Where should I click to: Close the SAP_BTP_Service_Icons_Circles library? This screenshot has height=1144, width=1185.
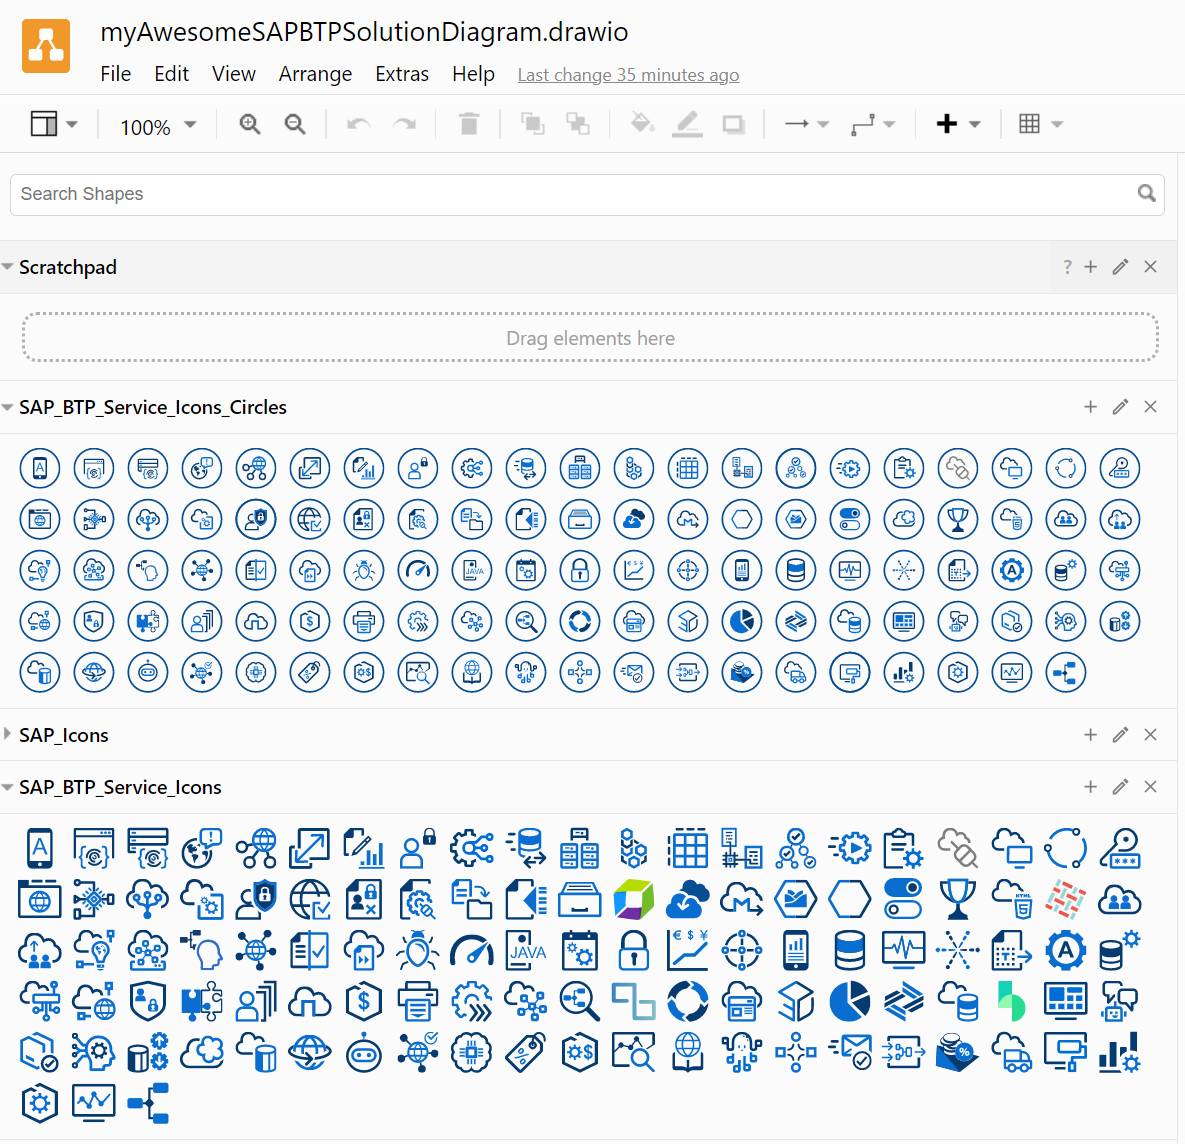coord(1150,407)
